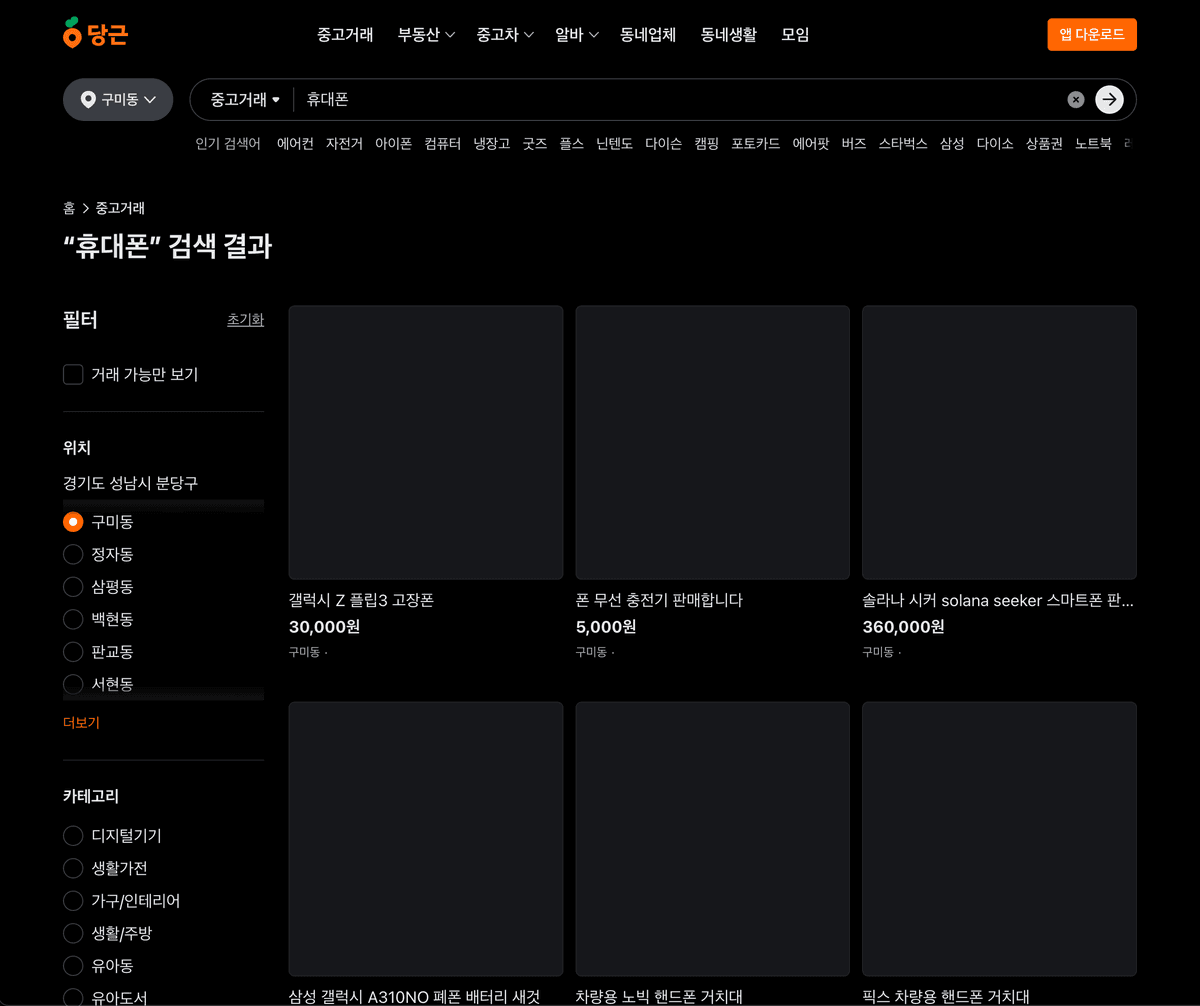Viewport: 1200px width, 1006px height.
Task: Click the 360,000원 price text
Action: [x=903, y=627]
